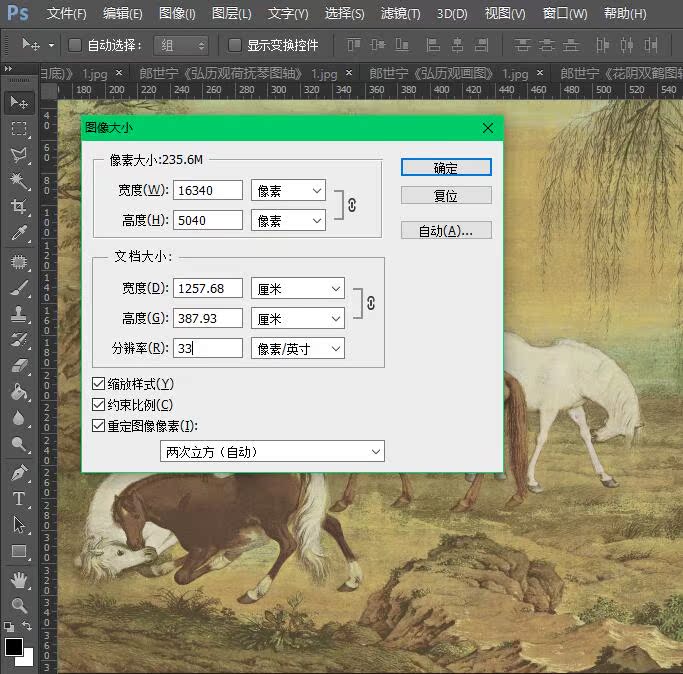Select the Move tool in the toolbox
Image resolution: width=683 pixels, height=674 pixels.
19,103
